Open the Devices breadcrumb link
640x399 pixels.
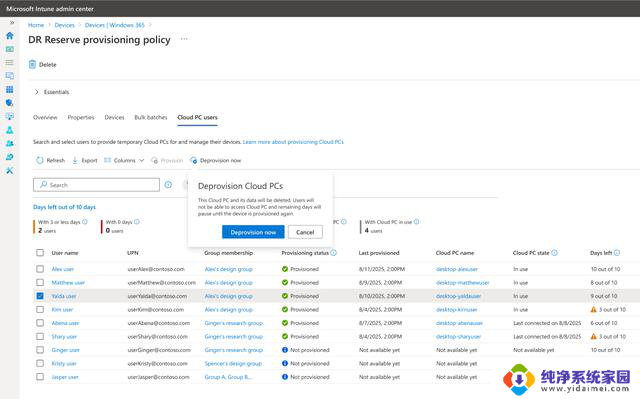pyautogui.click(x=64, y=25)
